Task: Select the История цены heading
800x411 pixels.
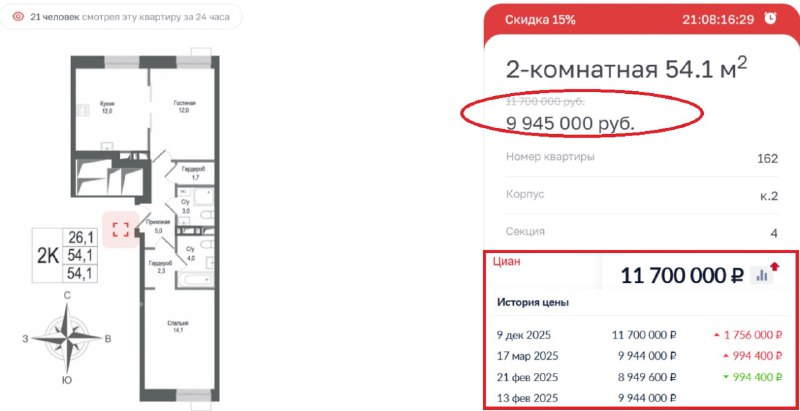Action: (x=533, y=302)
